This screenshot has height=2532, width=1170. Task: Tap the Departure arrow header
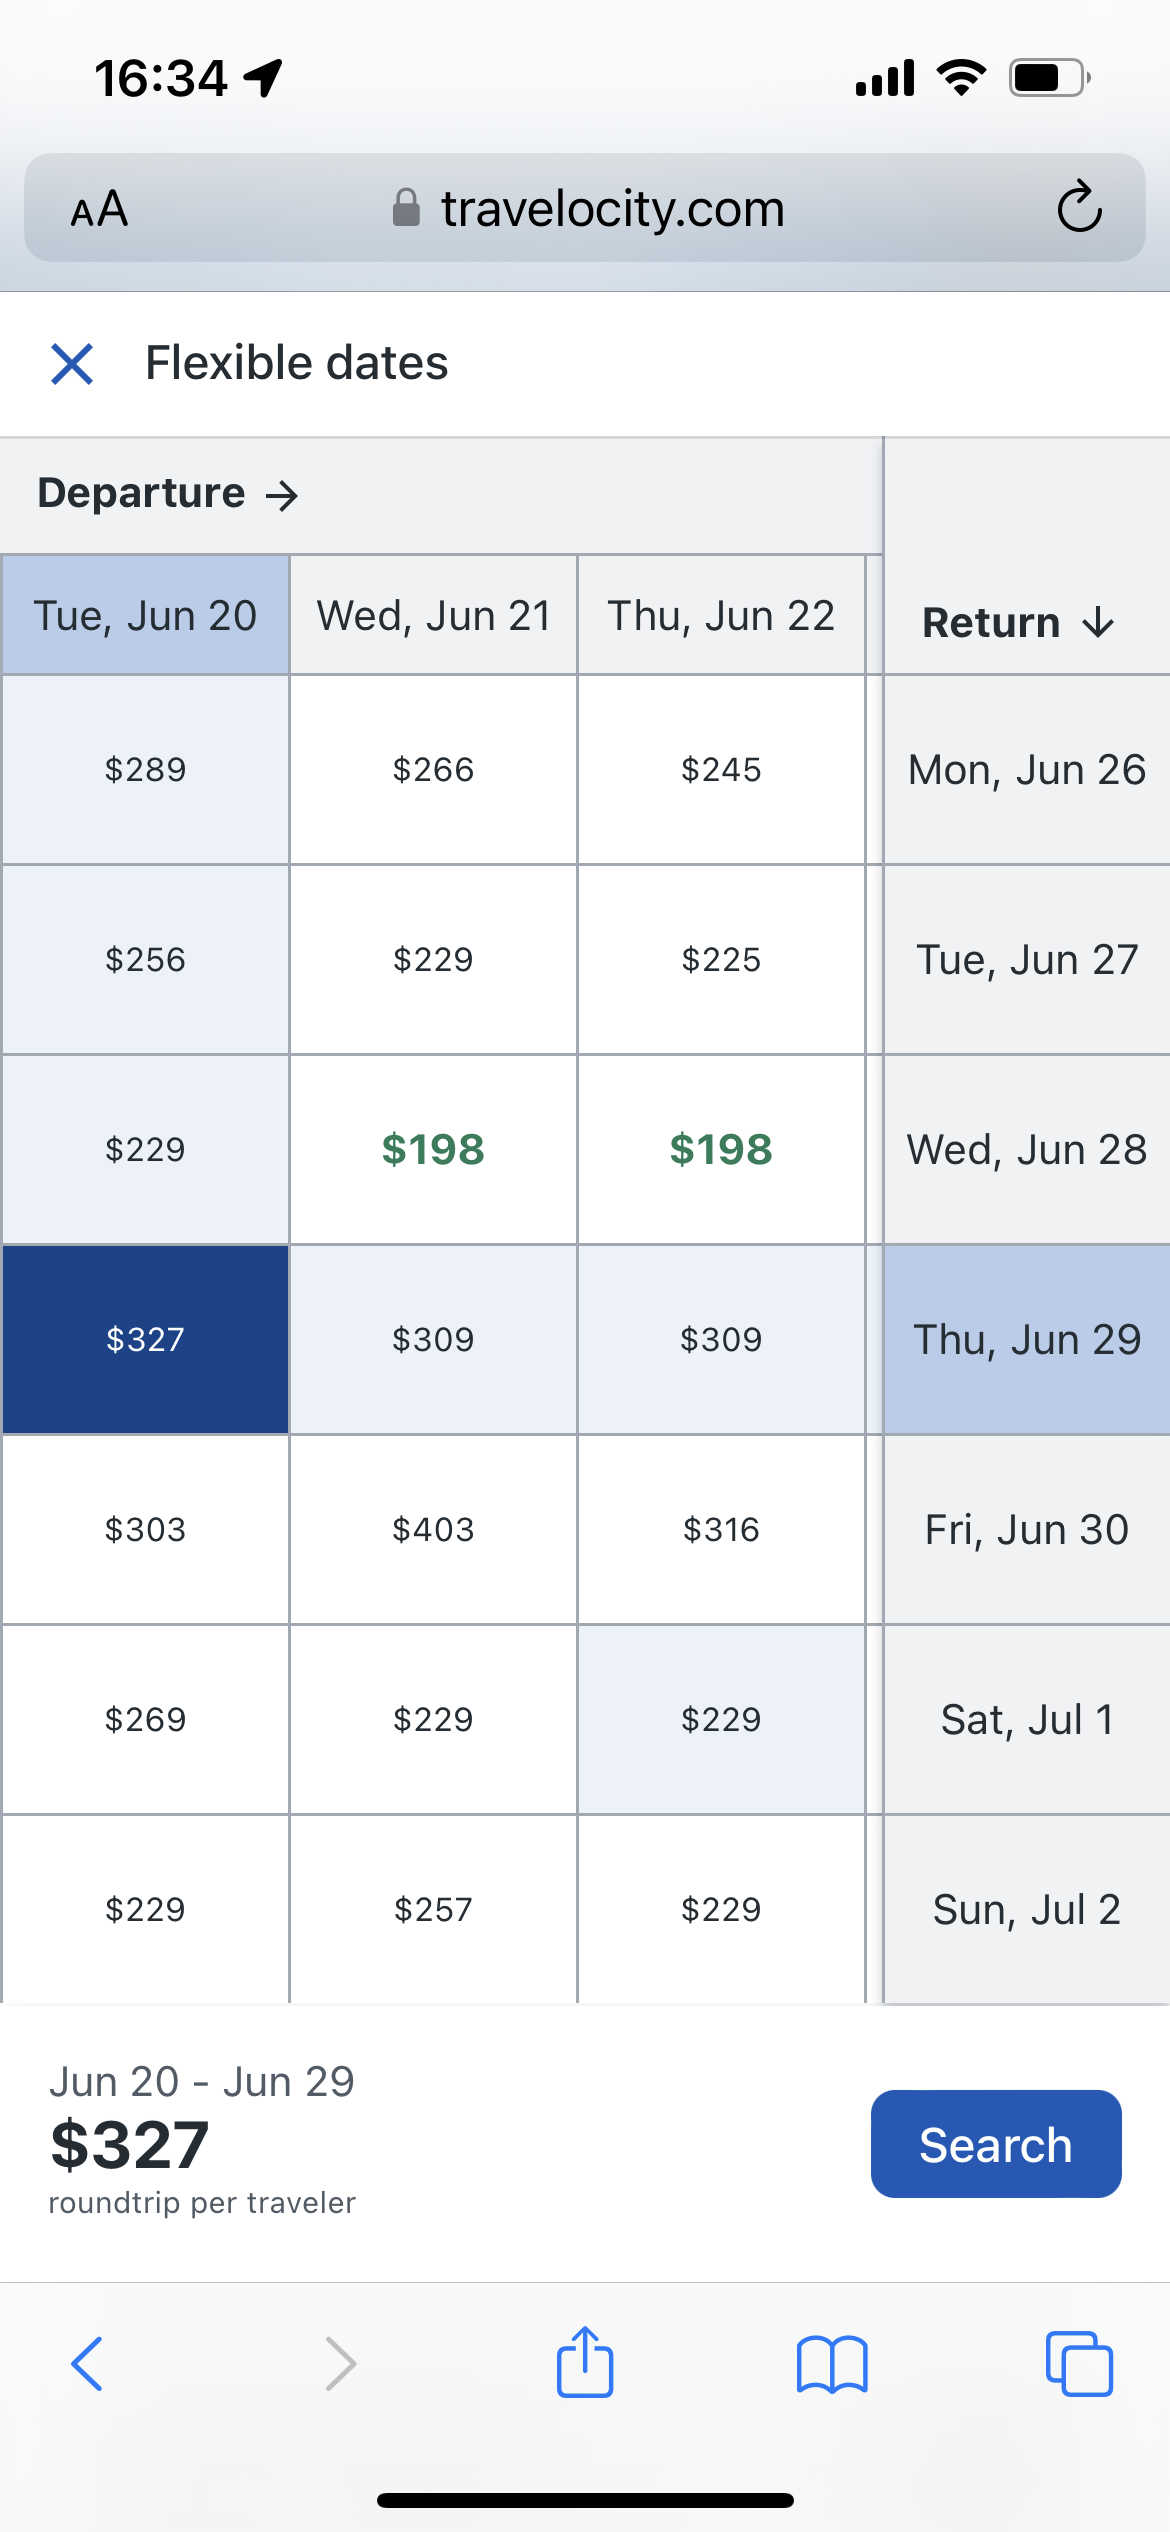click(168, 494)
